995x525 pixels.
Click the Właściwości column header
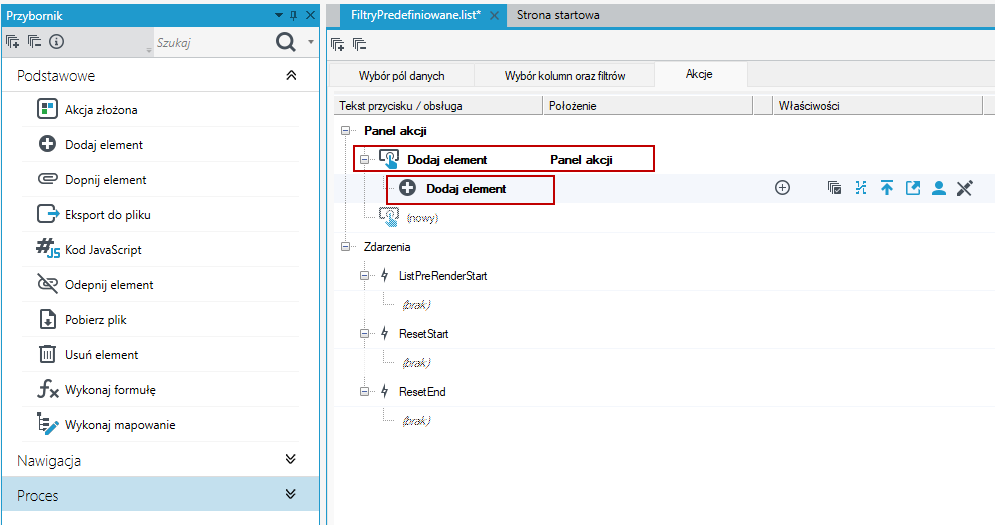[x=877, y=105]
